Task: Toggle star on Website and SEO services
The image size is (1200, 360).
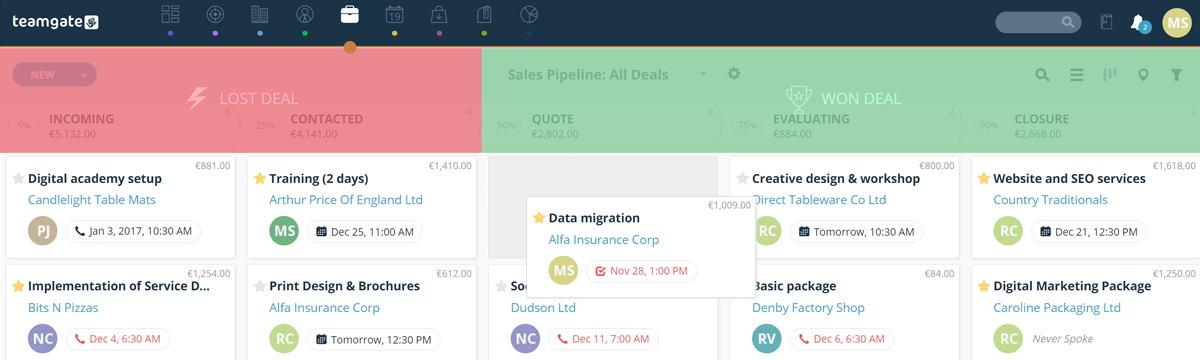Action: pos(983,179)
